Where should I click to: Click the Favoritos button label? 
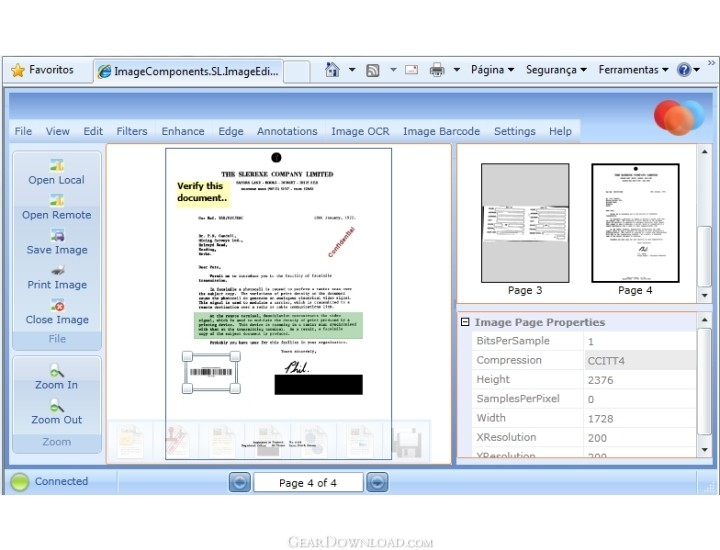(51, 70)
